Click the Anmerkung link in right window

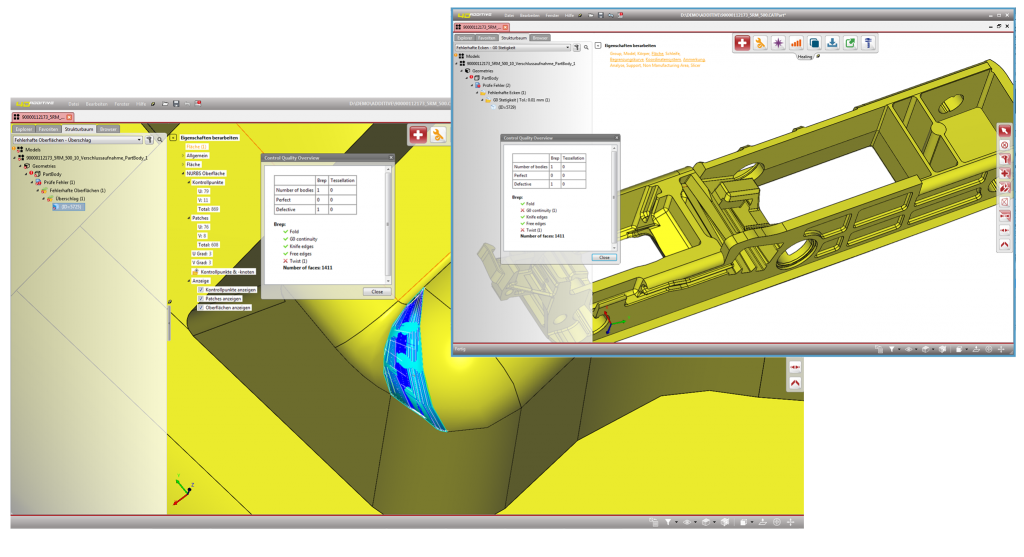[x=694, y=59]
